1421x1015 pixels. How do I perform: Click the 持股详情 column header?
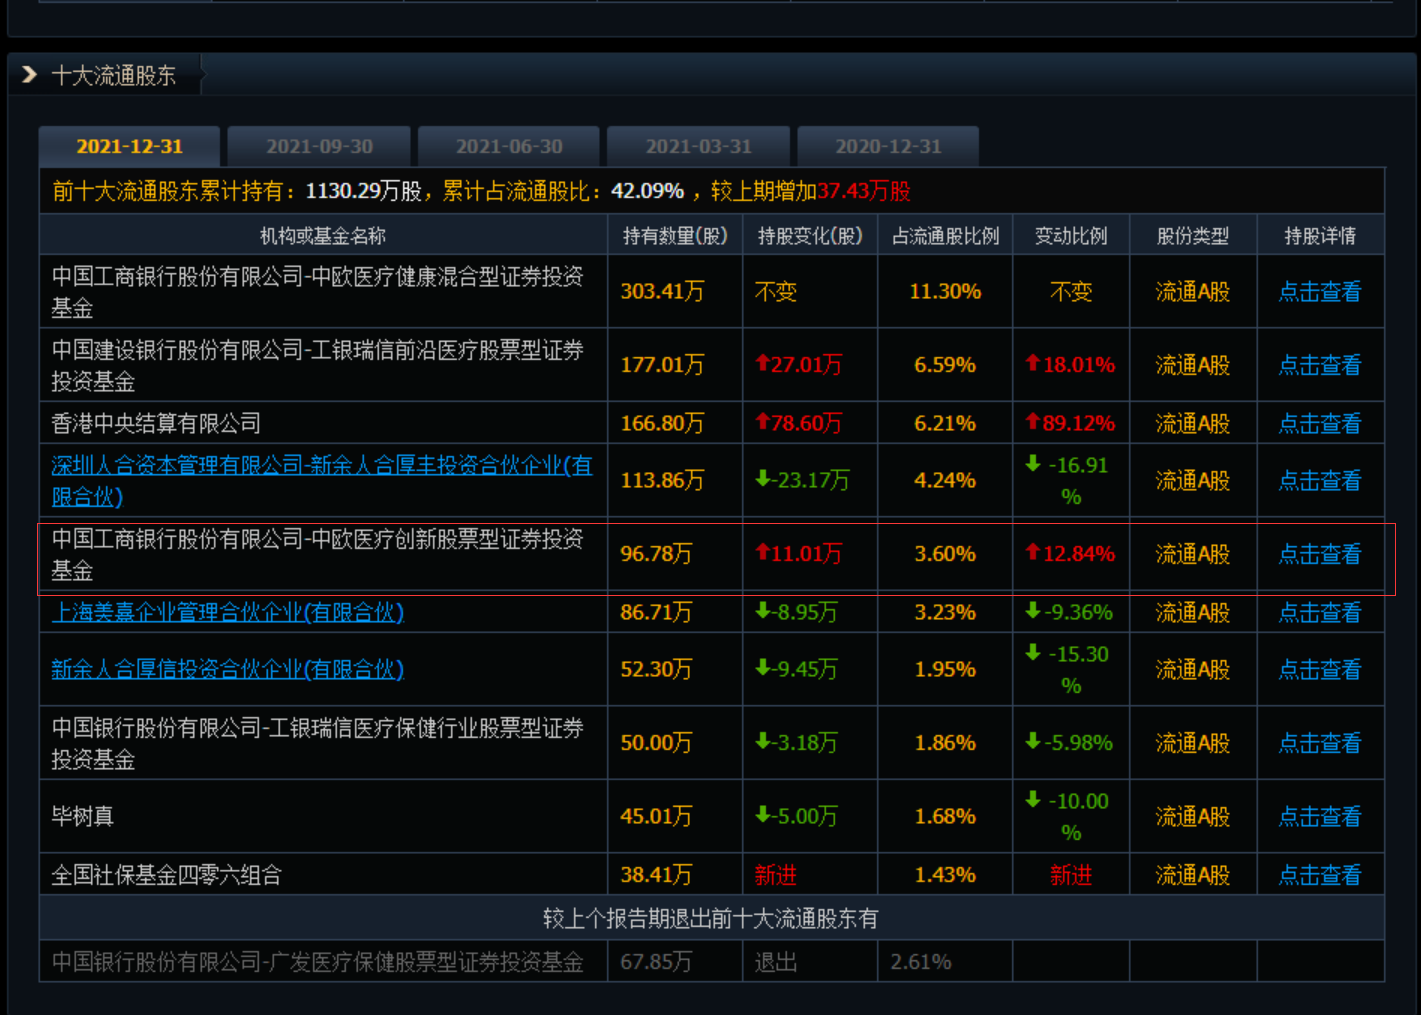coord(1320,236)
